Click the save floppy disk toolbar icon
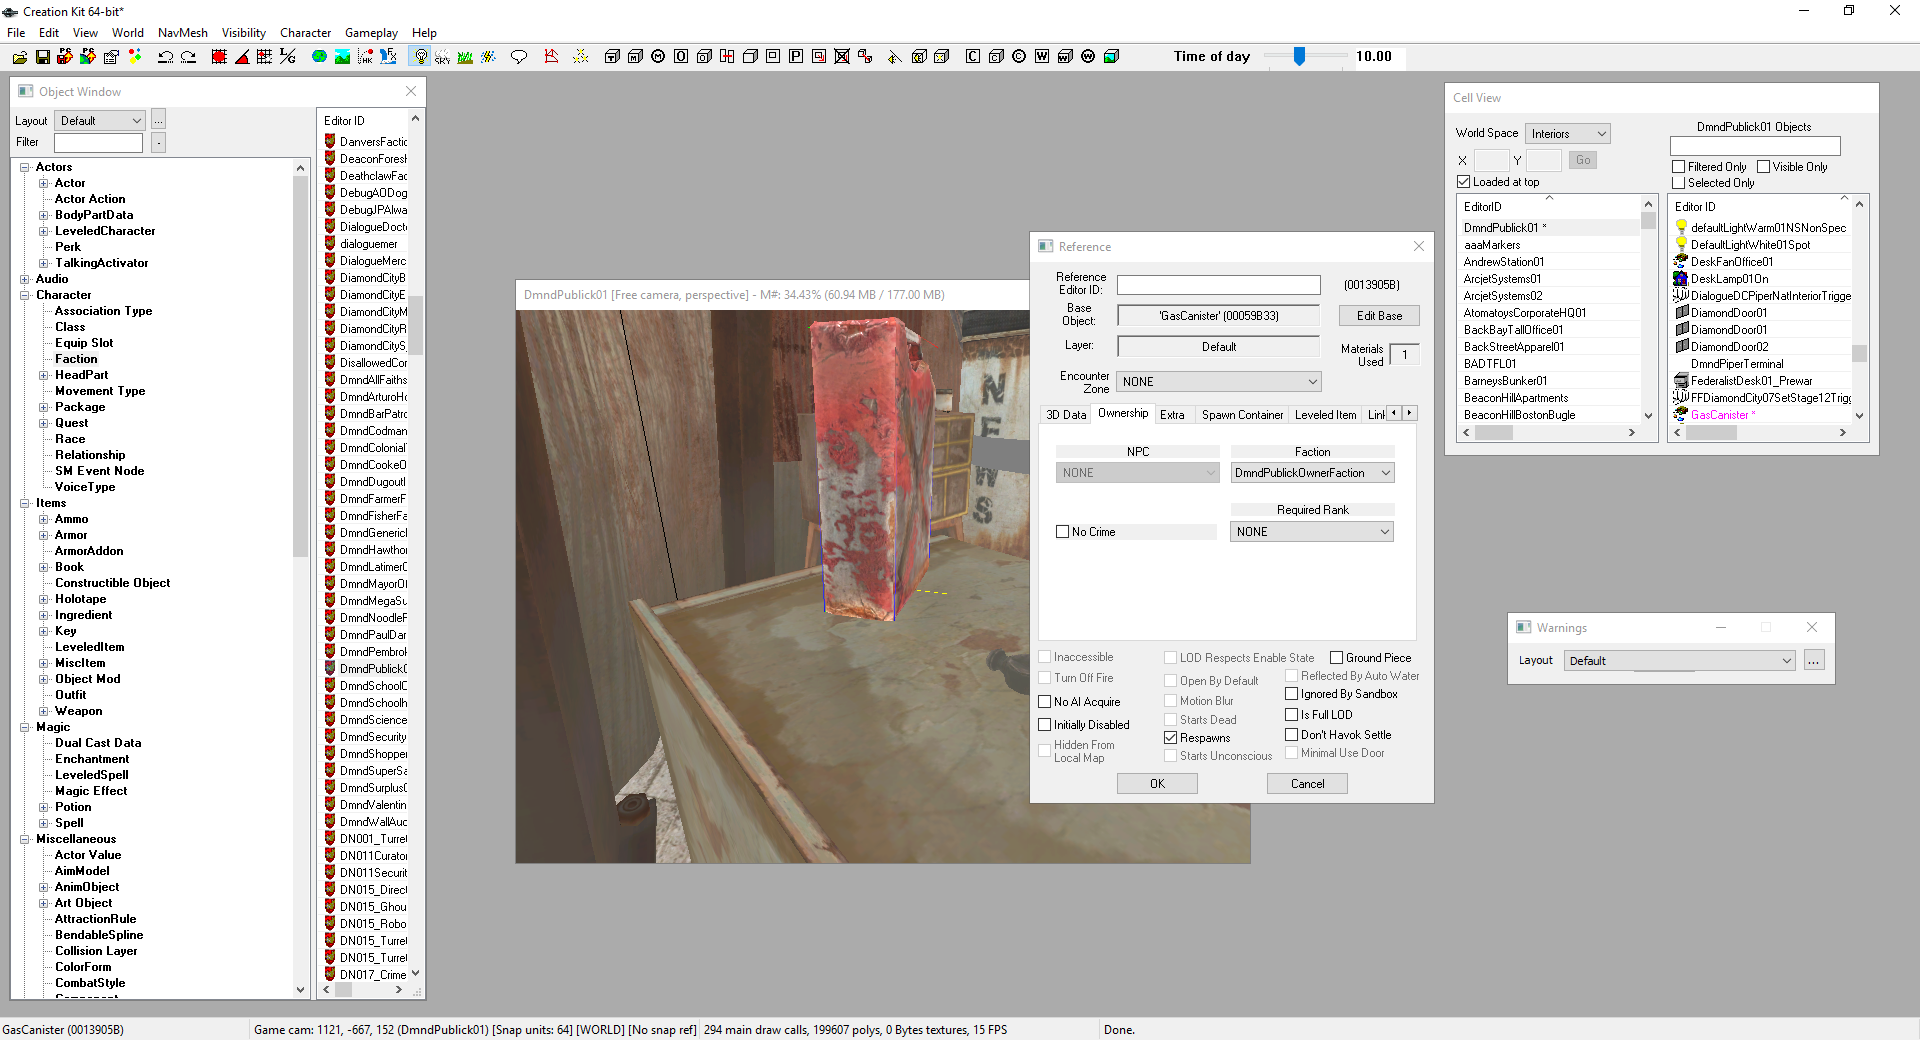Image resolution: width=1920 pixels, height=1040 pixels. click(x=43, y=57)
